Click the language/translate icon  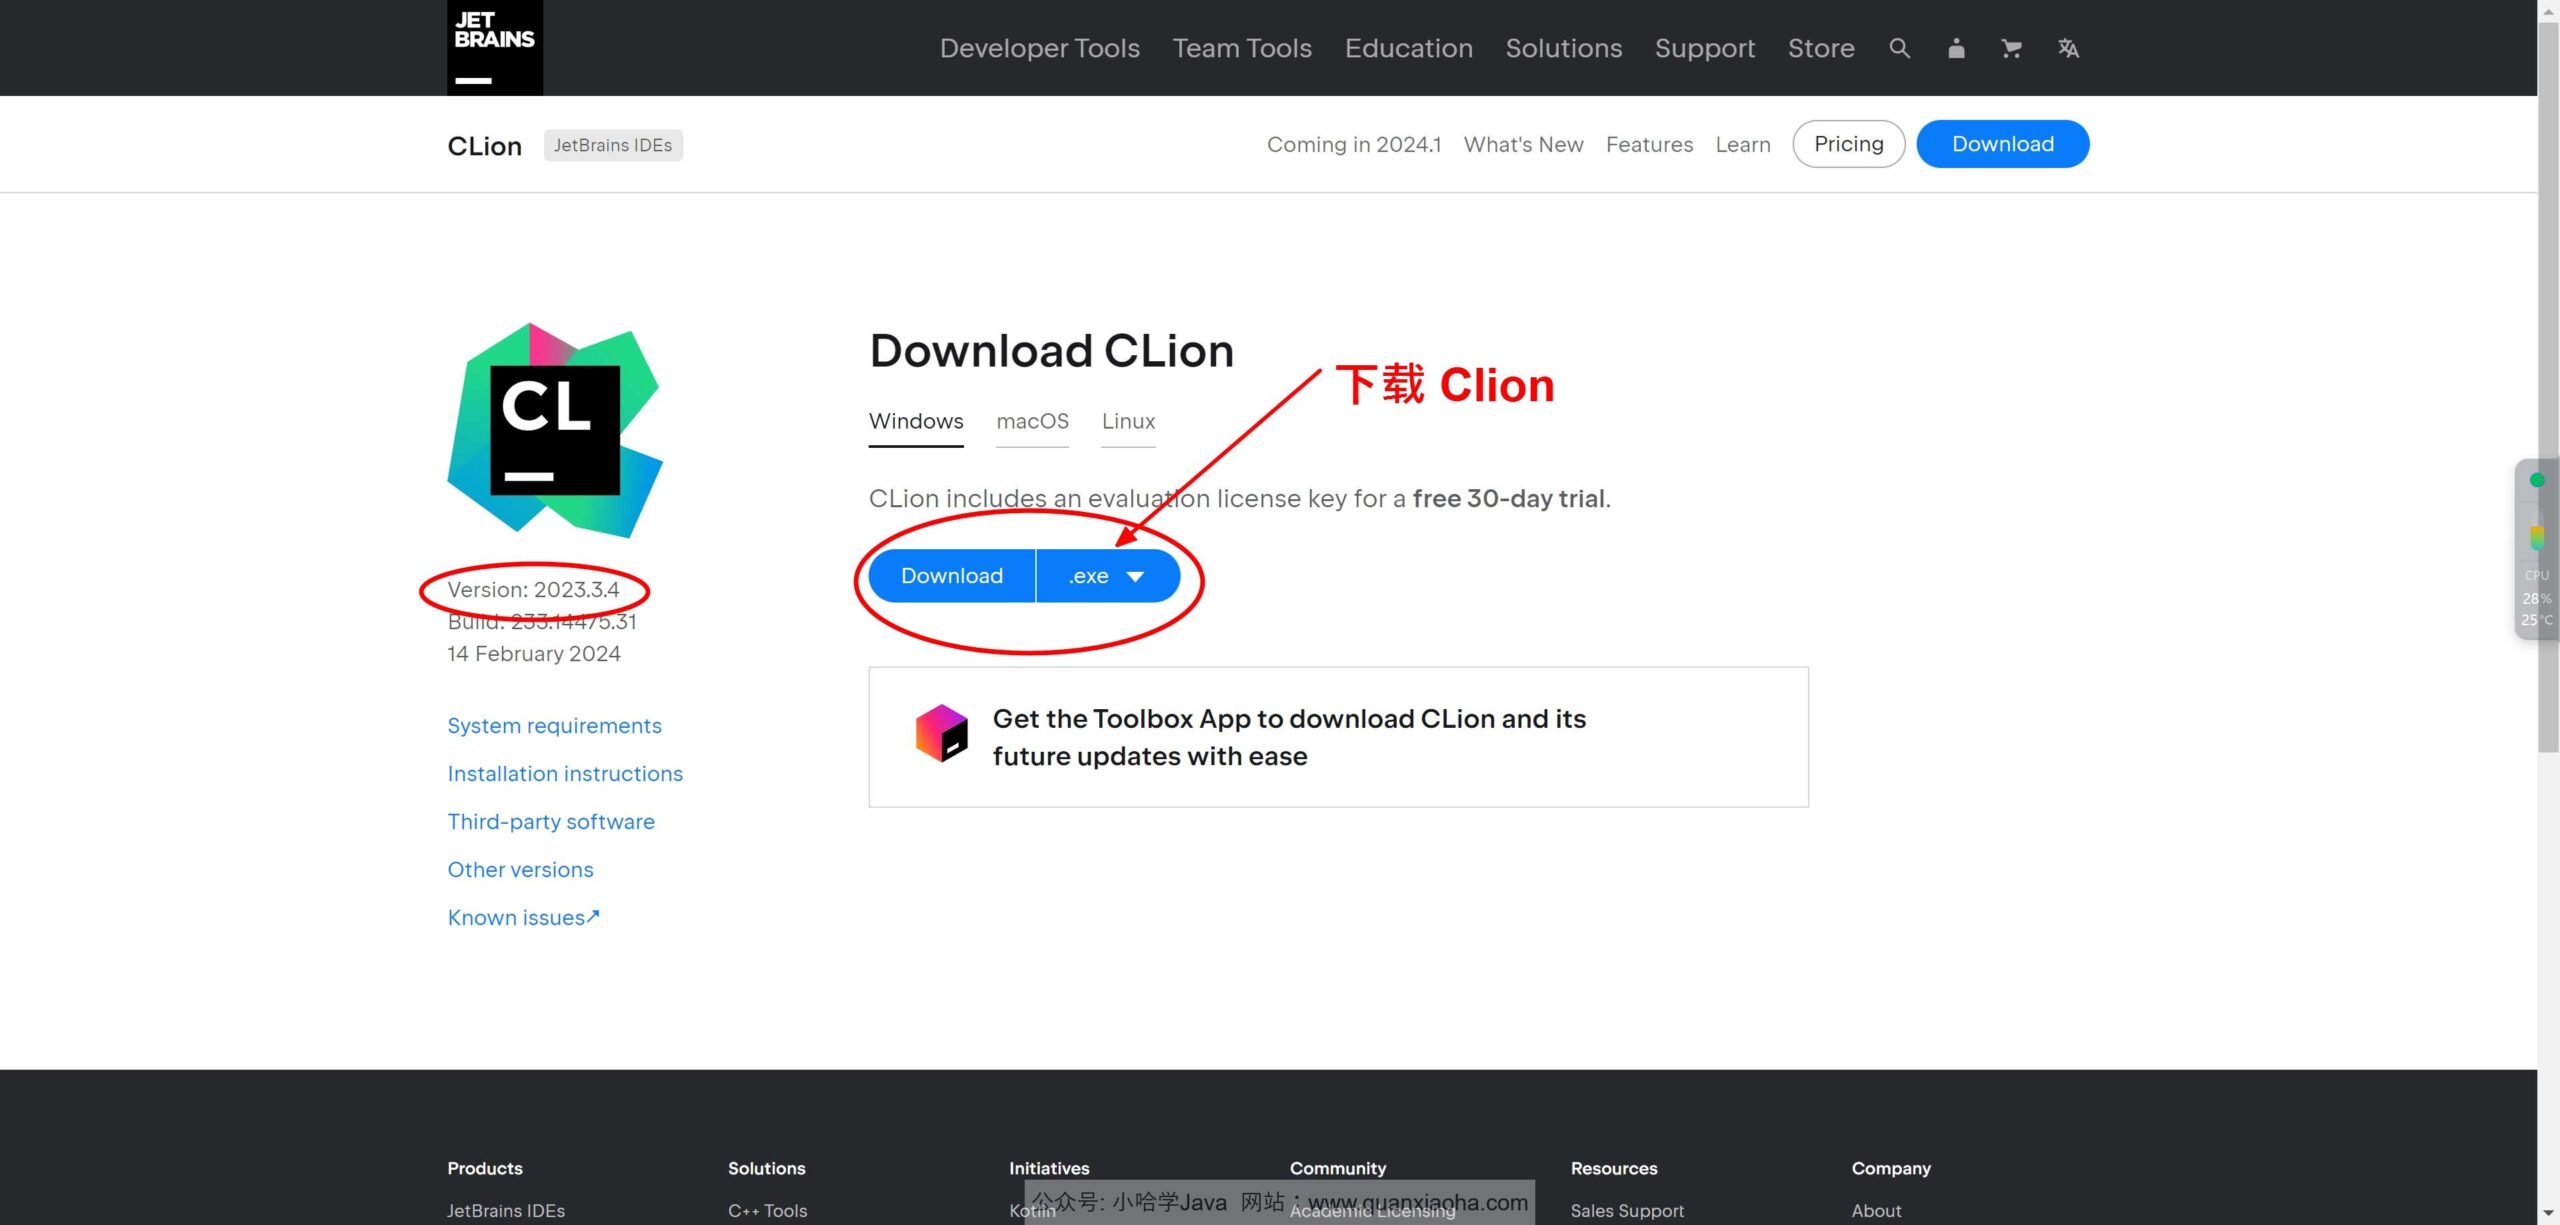point(2067,47)
